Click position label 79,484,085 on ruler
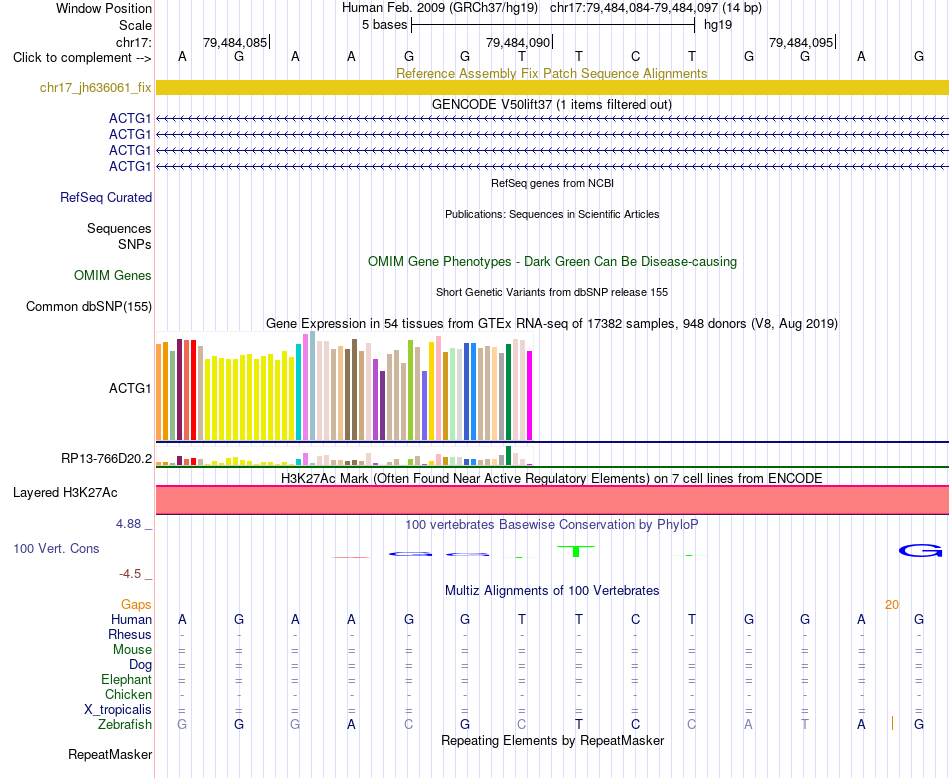The image size is (950, 778). (235, 42)
